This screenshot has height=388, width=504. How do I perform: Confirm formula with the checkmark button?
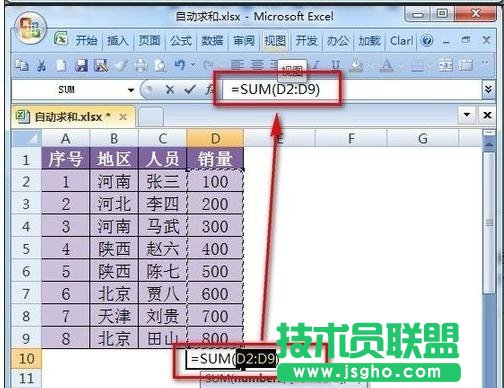click(x=190, y=89)
